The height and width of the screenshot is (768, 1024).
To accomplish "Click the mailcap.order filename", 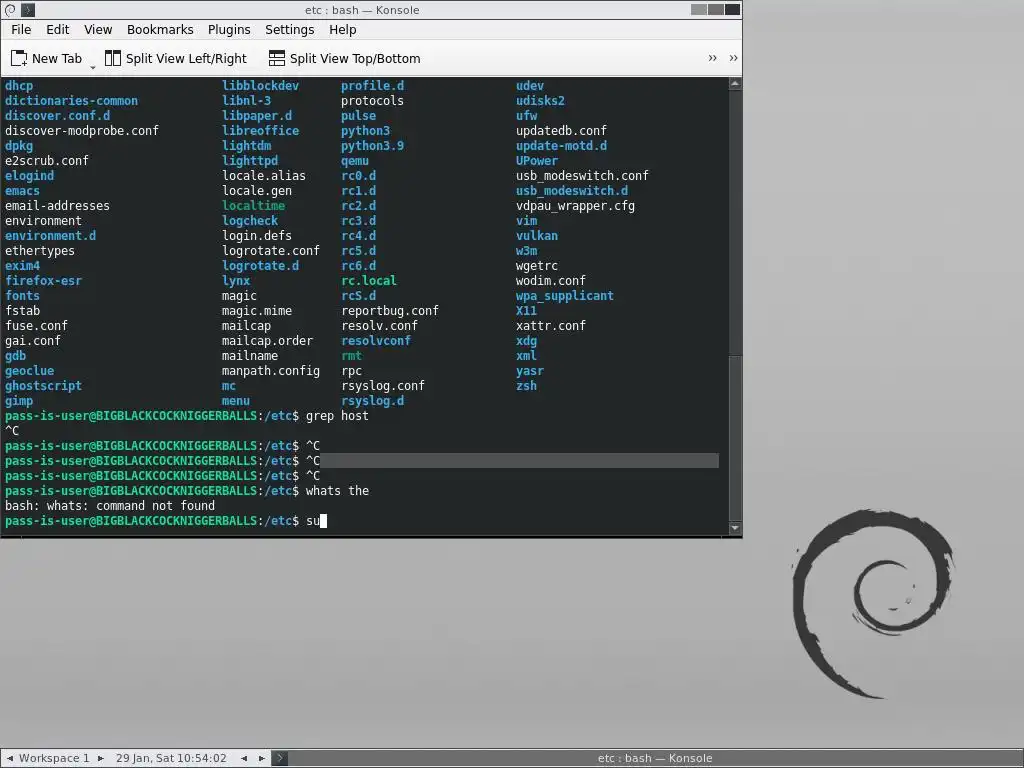I will (267, 341).
